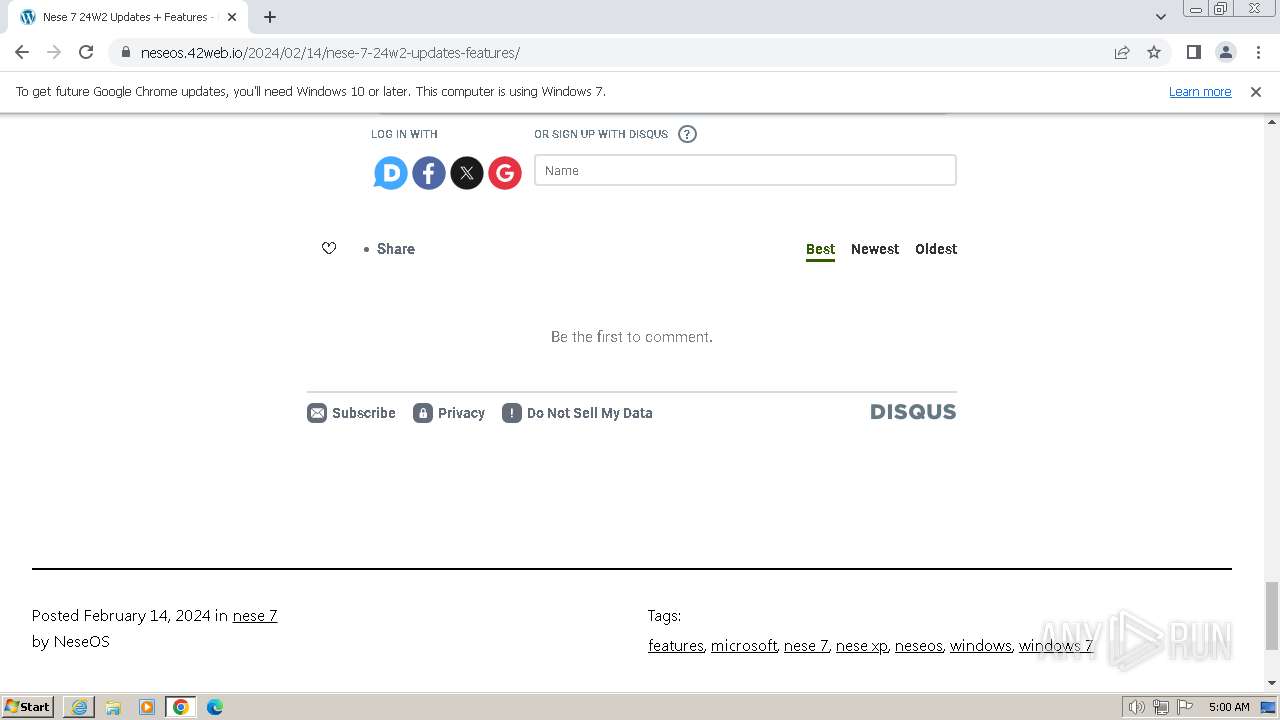Open Internet Explorer from the taskbar
Screen dimensions: 1280x720
[79, 707]
